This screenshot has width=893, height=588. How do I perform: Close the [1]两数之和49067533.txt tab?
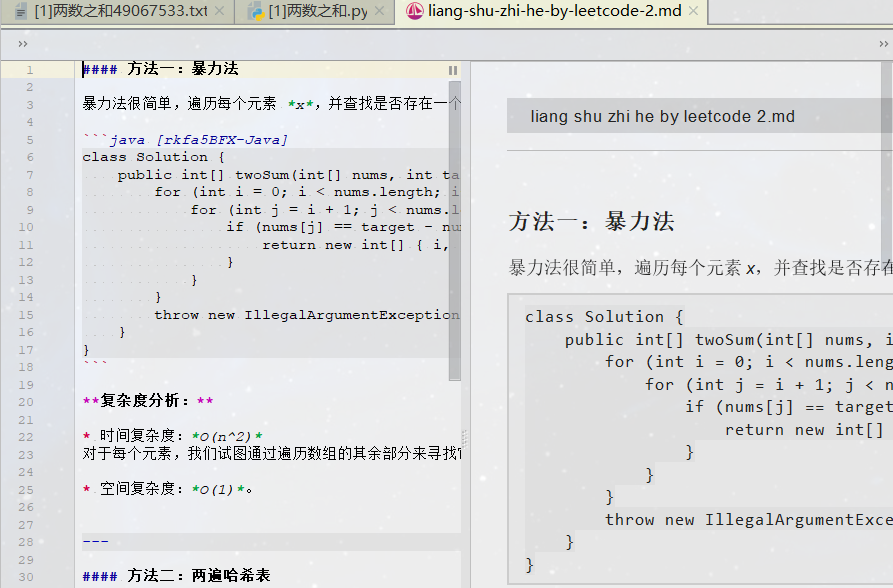(x=220, y=11)
